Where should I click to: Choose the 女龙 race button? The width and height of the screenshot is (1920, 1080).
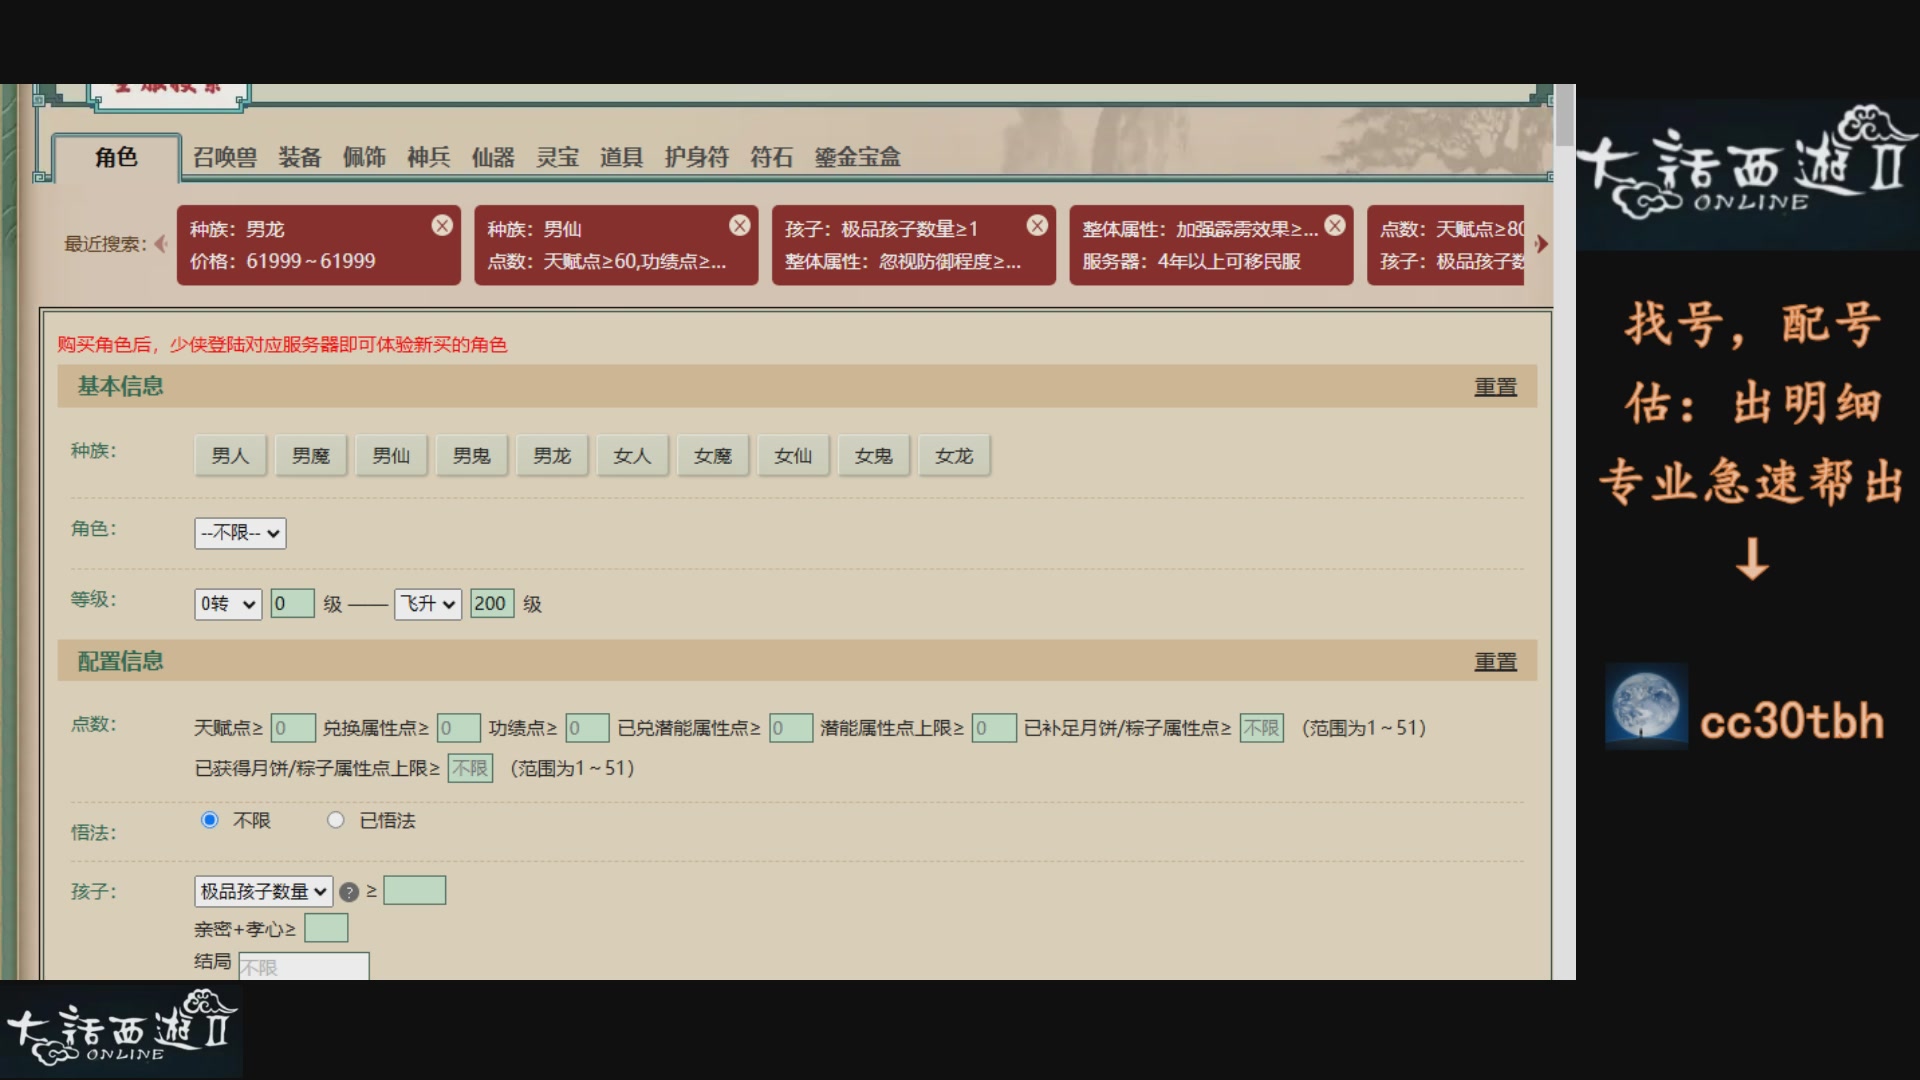tap(955, 456)
